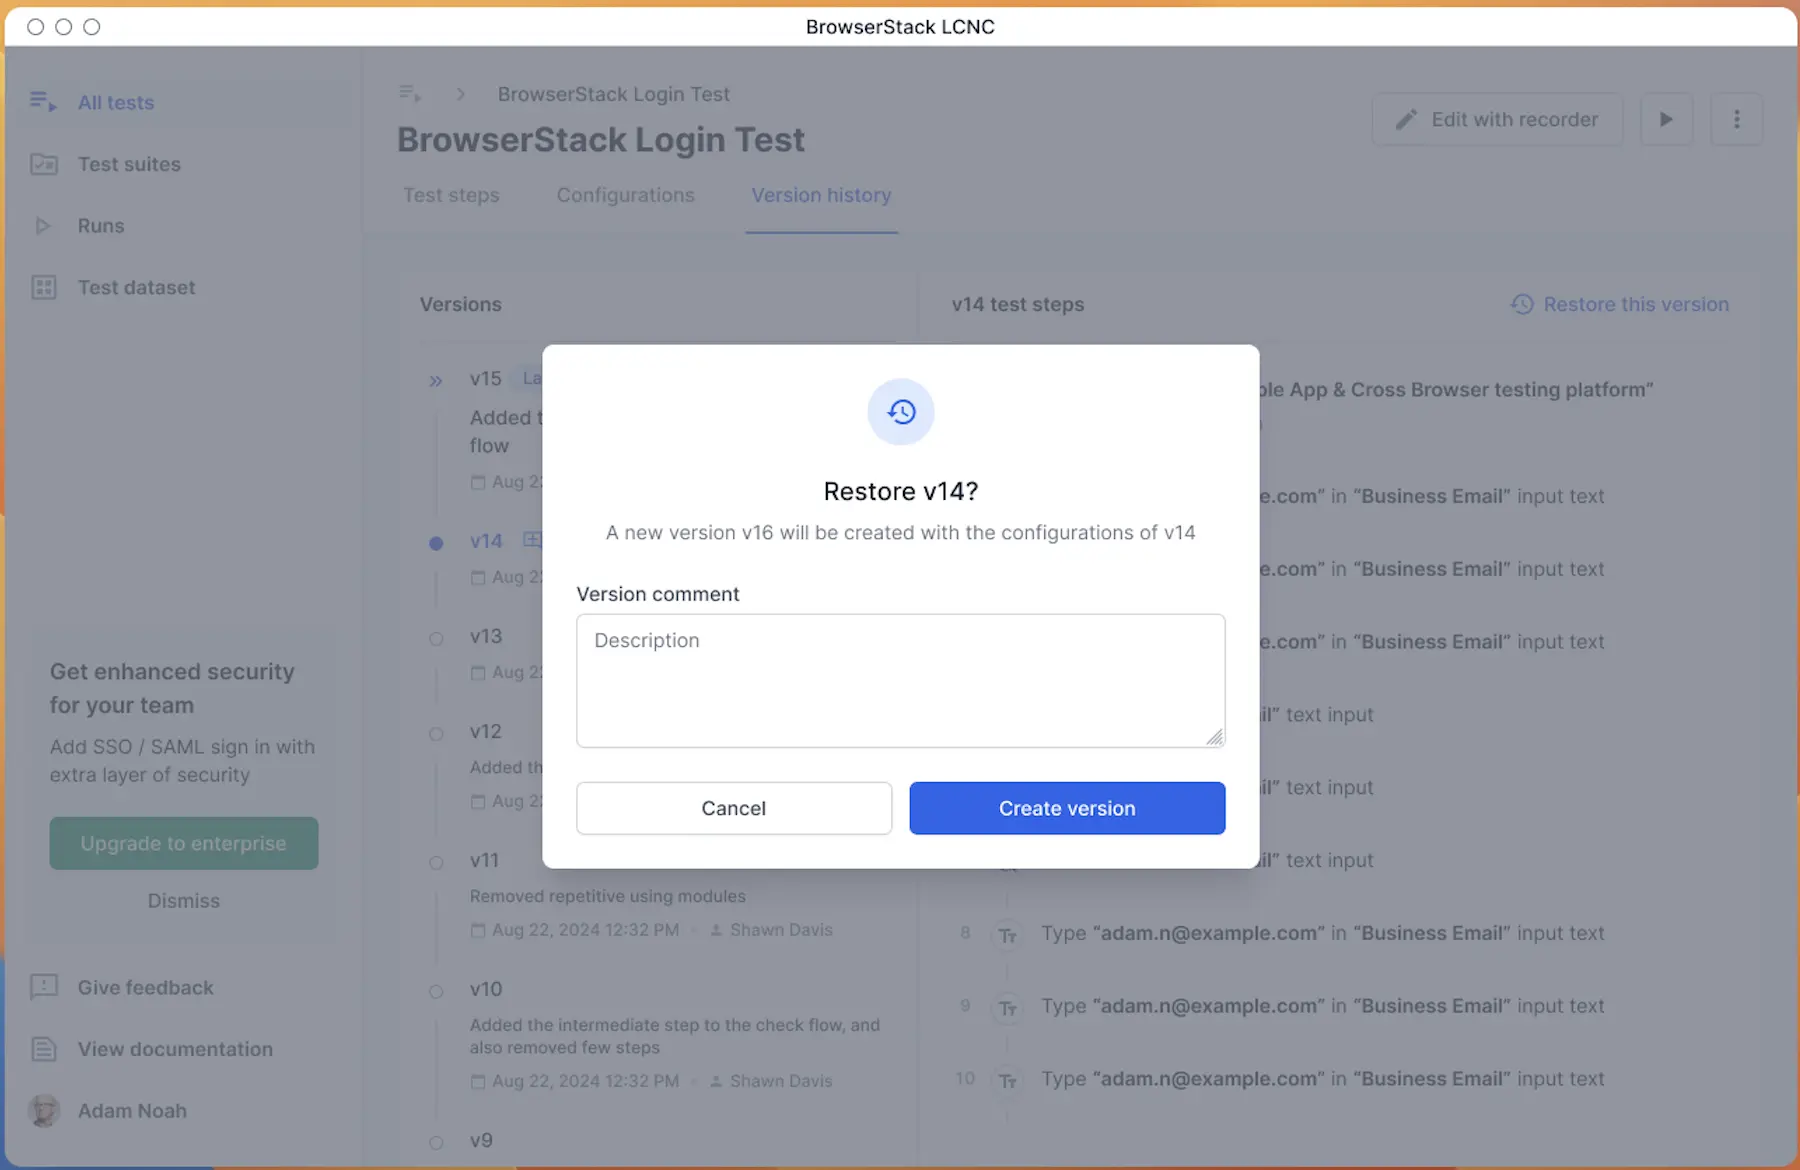Click the Create version button
Screen dimensions: 1800x1170
(x=1067, y=808)
